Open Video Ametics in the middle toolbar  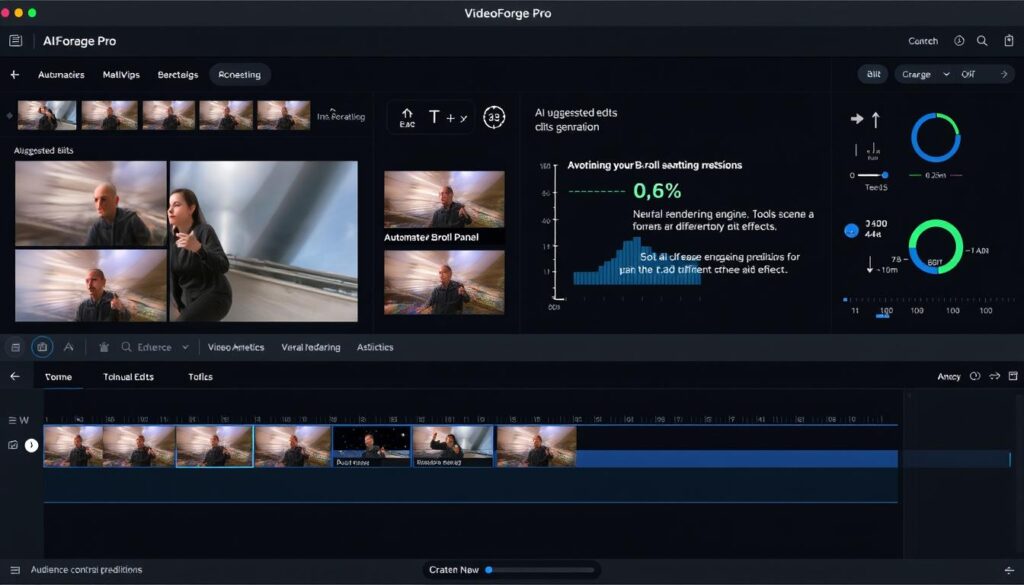(x=236, y=347)
